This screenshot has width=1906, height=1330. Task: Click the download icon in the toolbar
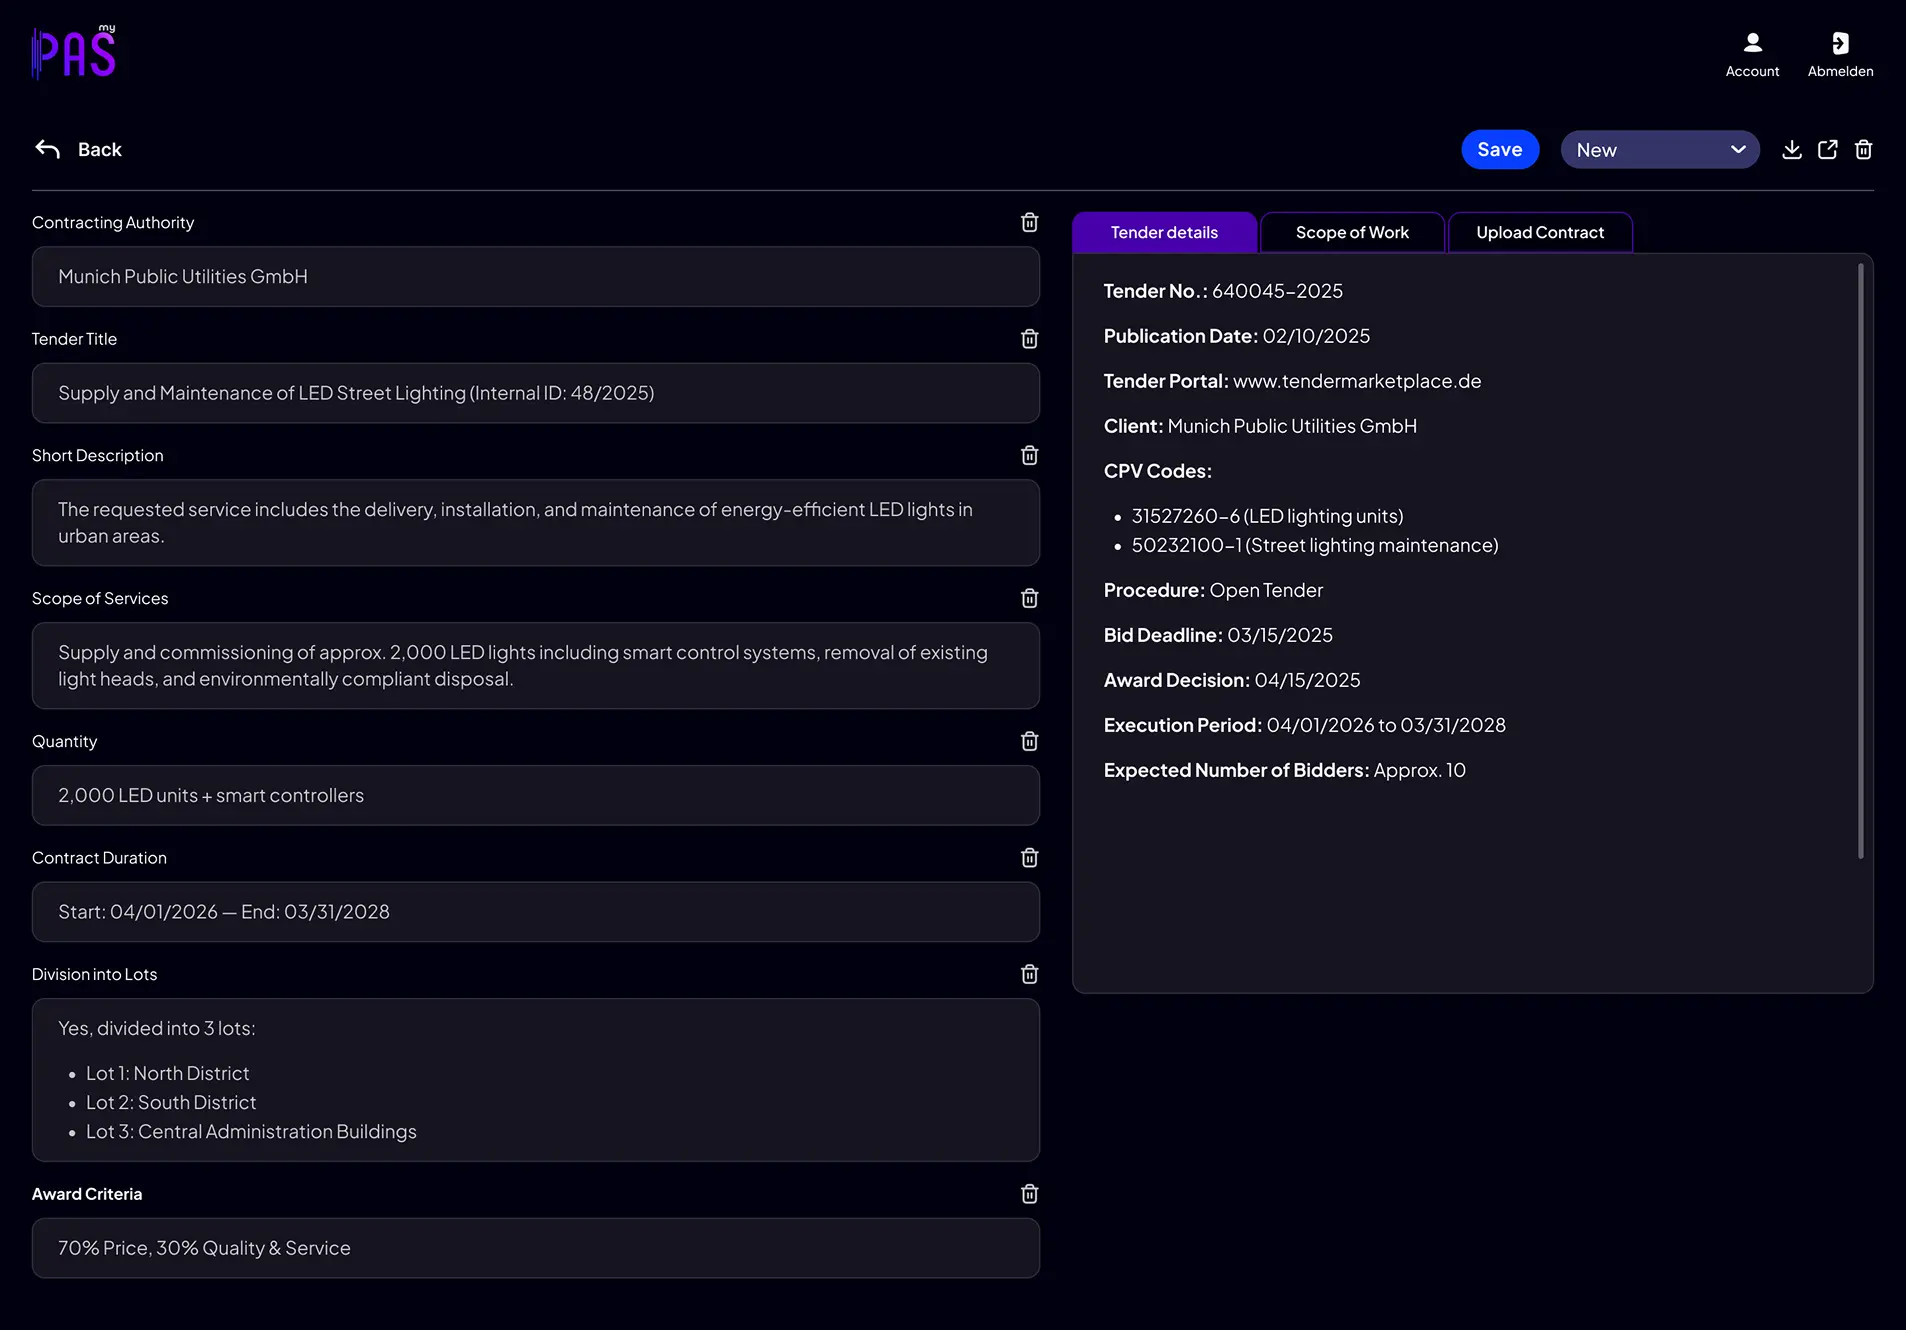1792,149
